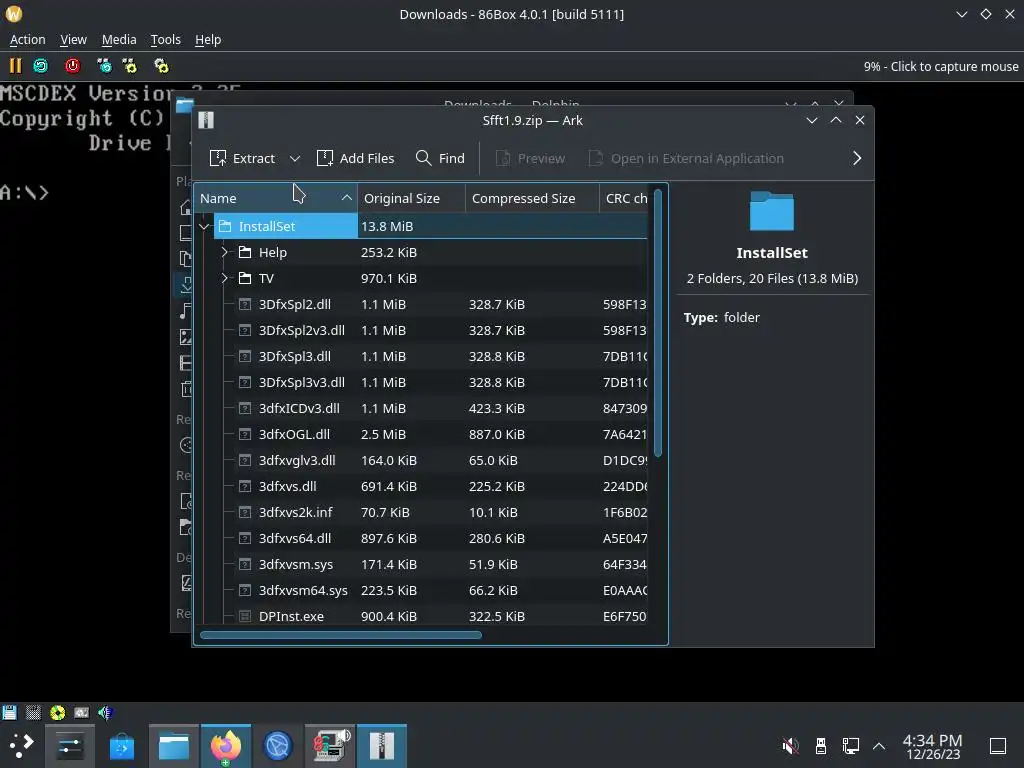Expand the Ark toolbar overflow chevron
The width and height of the screenshot is (1024, 768).
point(857,159)
